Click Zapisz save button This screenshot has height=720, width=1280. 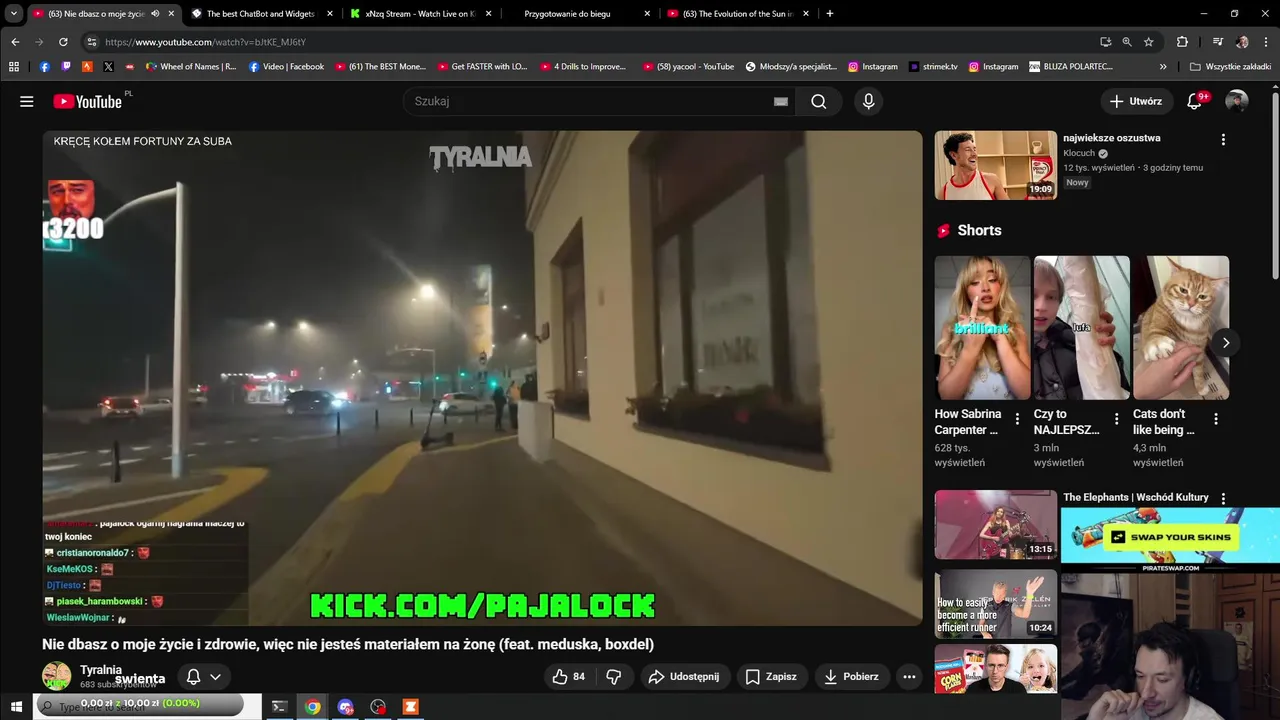771,677
